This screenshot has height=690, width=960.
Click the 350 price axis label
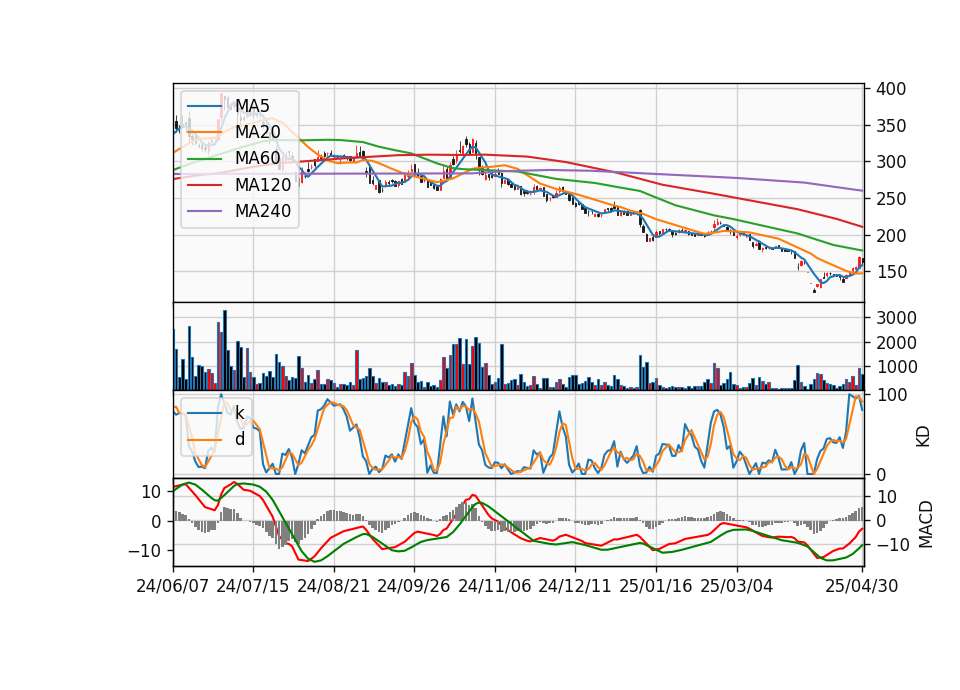(891, 126)
